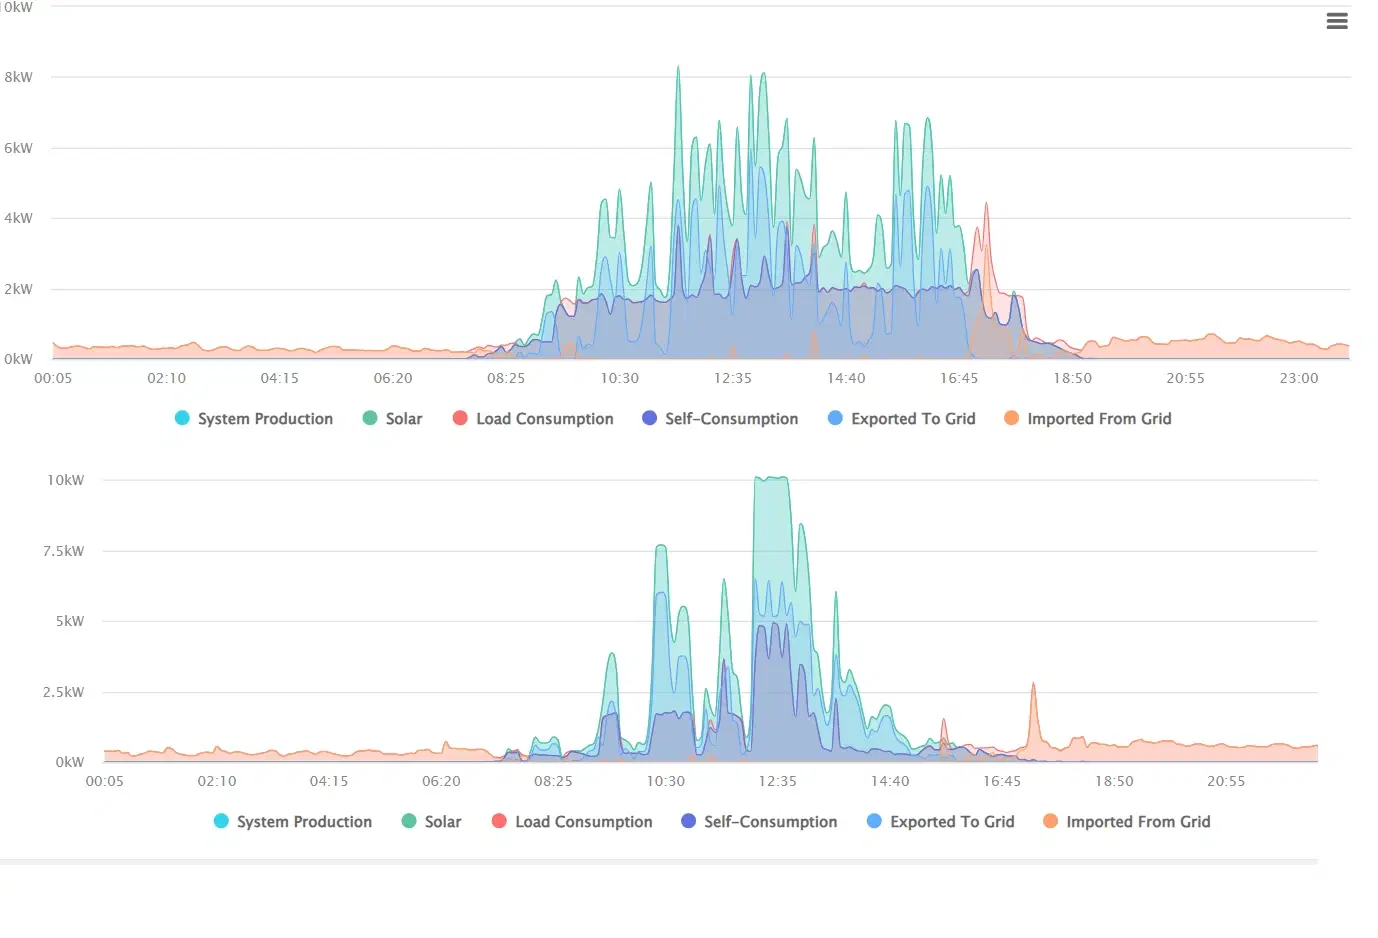Click the 2.5kW y-axis label in bottom chart
Viewport: 1378px width, 938px height.
[x=63, y=692]
